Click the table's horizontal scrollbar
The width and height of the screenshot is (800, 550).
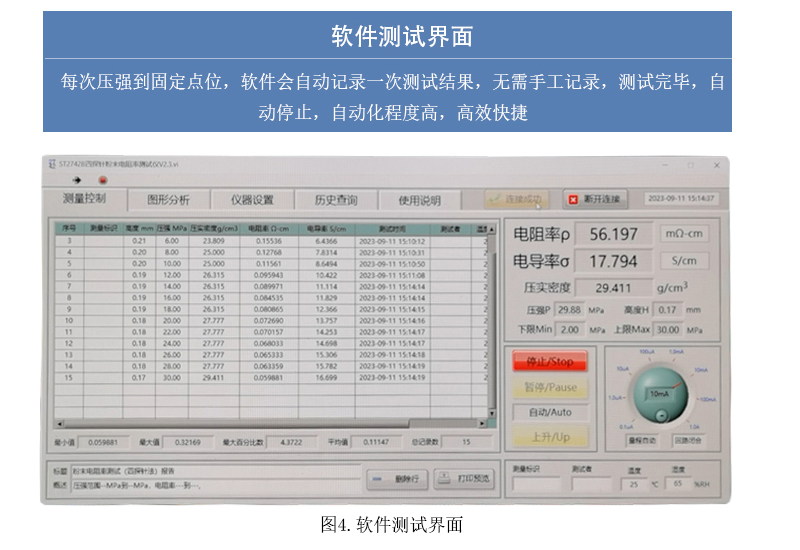click(270, 423)
